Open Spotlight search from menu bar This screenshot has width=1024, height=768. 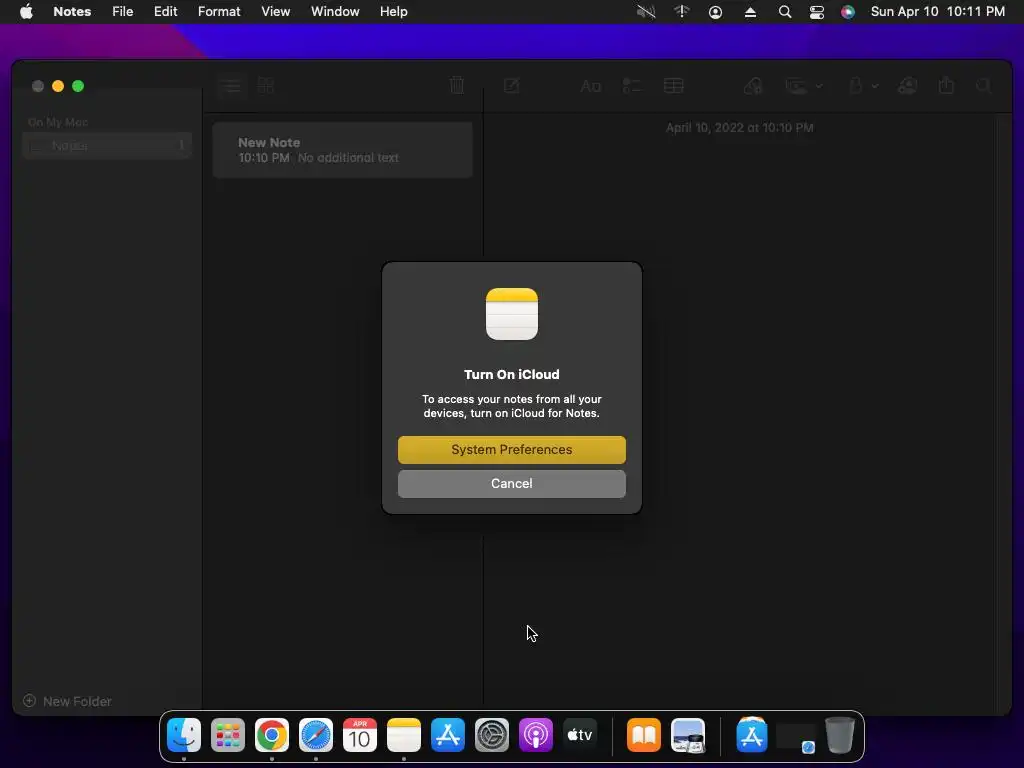(784, 11)
